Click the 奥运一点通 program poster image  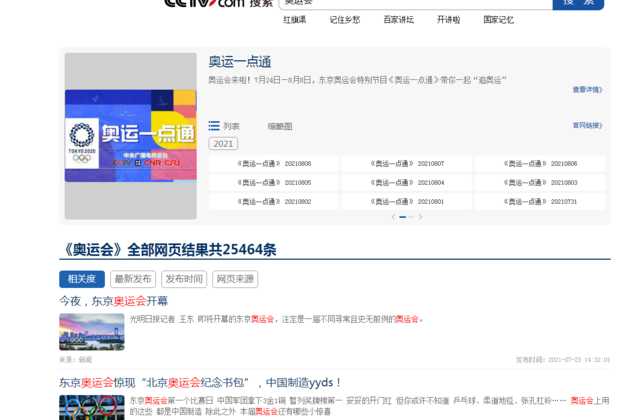pyautogui.click(x=130, y=136)
